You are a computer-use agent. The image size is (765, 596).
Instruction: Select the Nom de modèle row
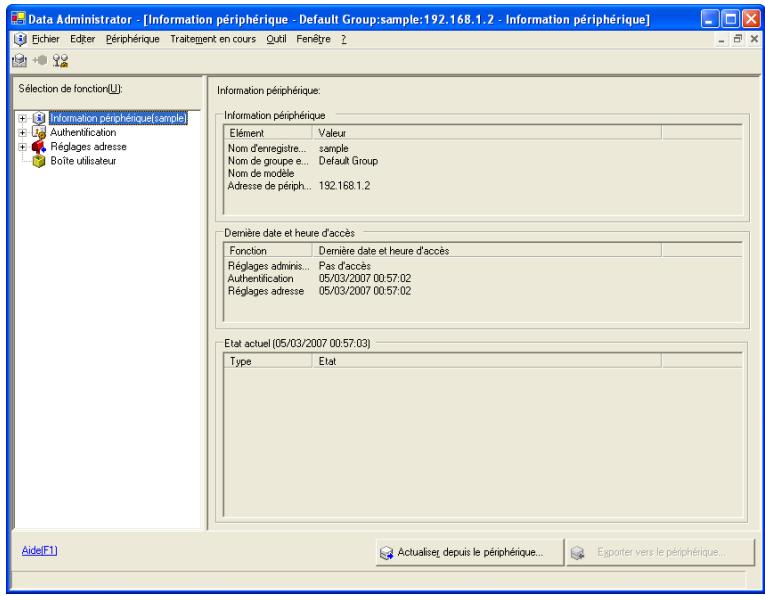tap(483, 173)
